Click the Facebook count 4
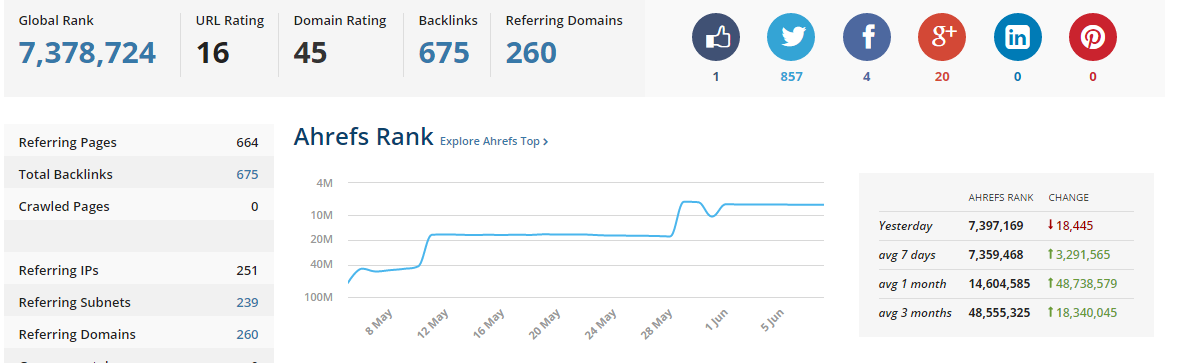Viewport: 1178px width, 363px height. coord(866,77)
